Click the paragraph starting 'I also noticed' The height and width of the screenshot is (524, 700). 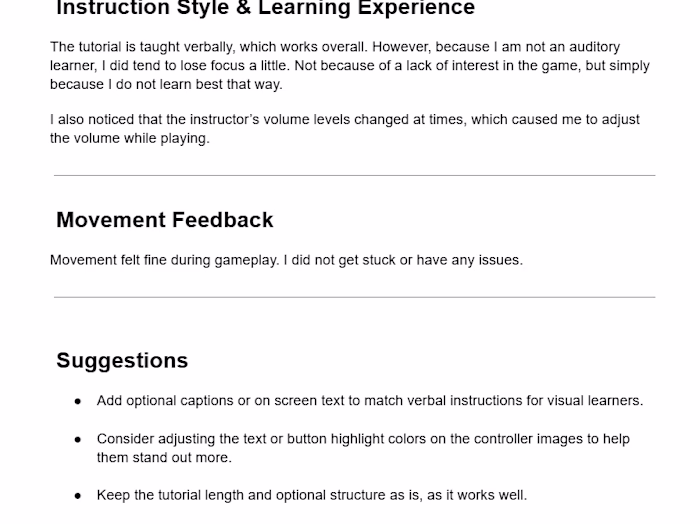(344, 129)
